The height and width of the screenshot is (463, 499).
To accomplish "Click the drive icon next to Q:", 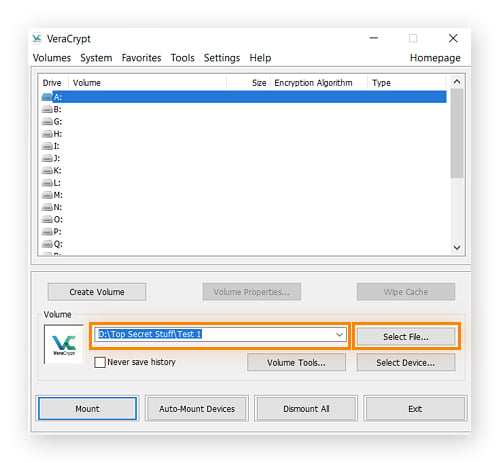I will point(47,244).
